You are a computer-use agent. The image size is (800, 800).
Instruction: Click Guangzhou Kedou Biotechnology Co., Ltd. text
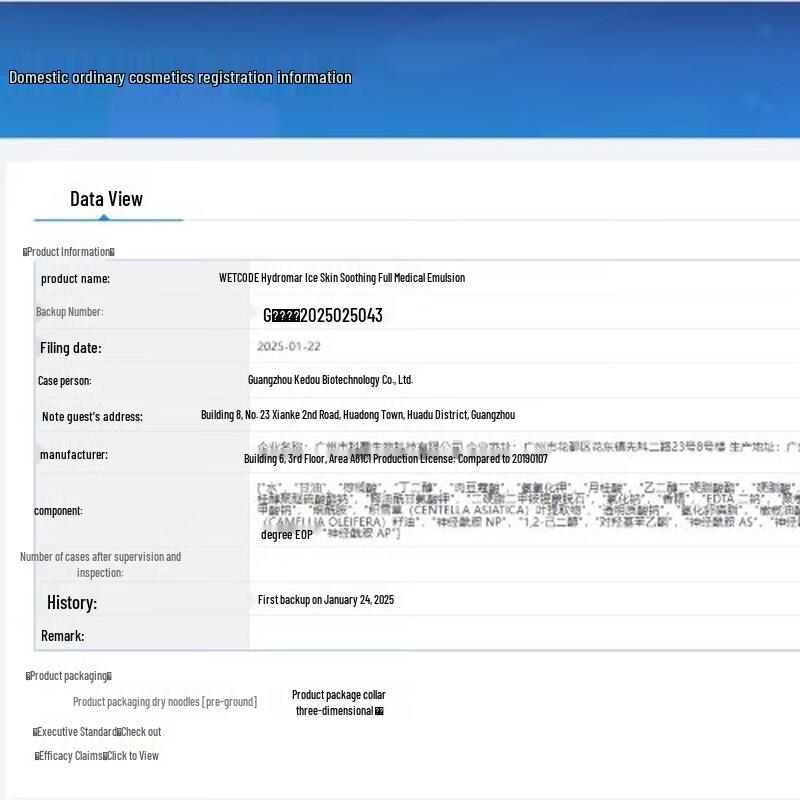click(x=330, y=380)
